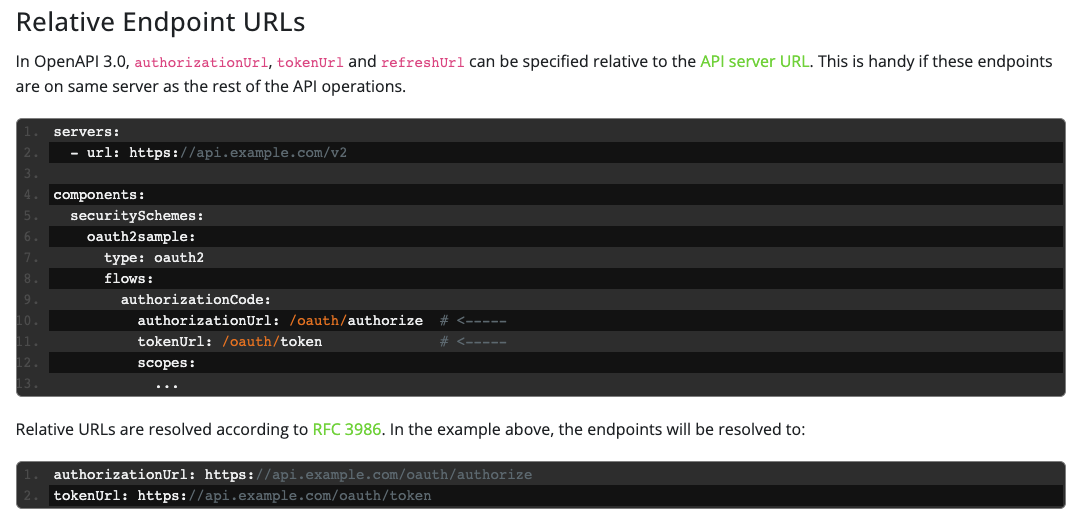Open the API server URL link
Viewport: 1079px width, 528px height.
coord(754,61)
